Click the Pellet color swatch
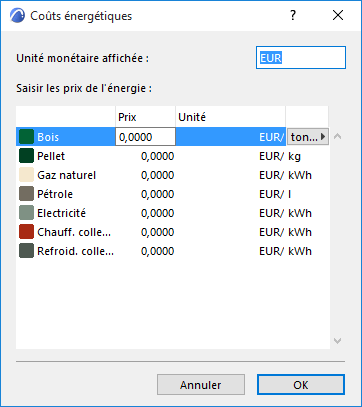The height and width of the screenshot is (407, 362). pos(27,156)
